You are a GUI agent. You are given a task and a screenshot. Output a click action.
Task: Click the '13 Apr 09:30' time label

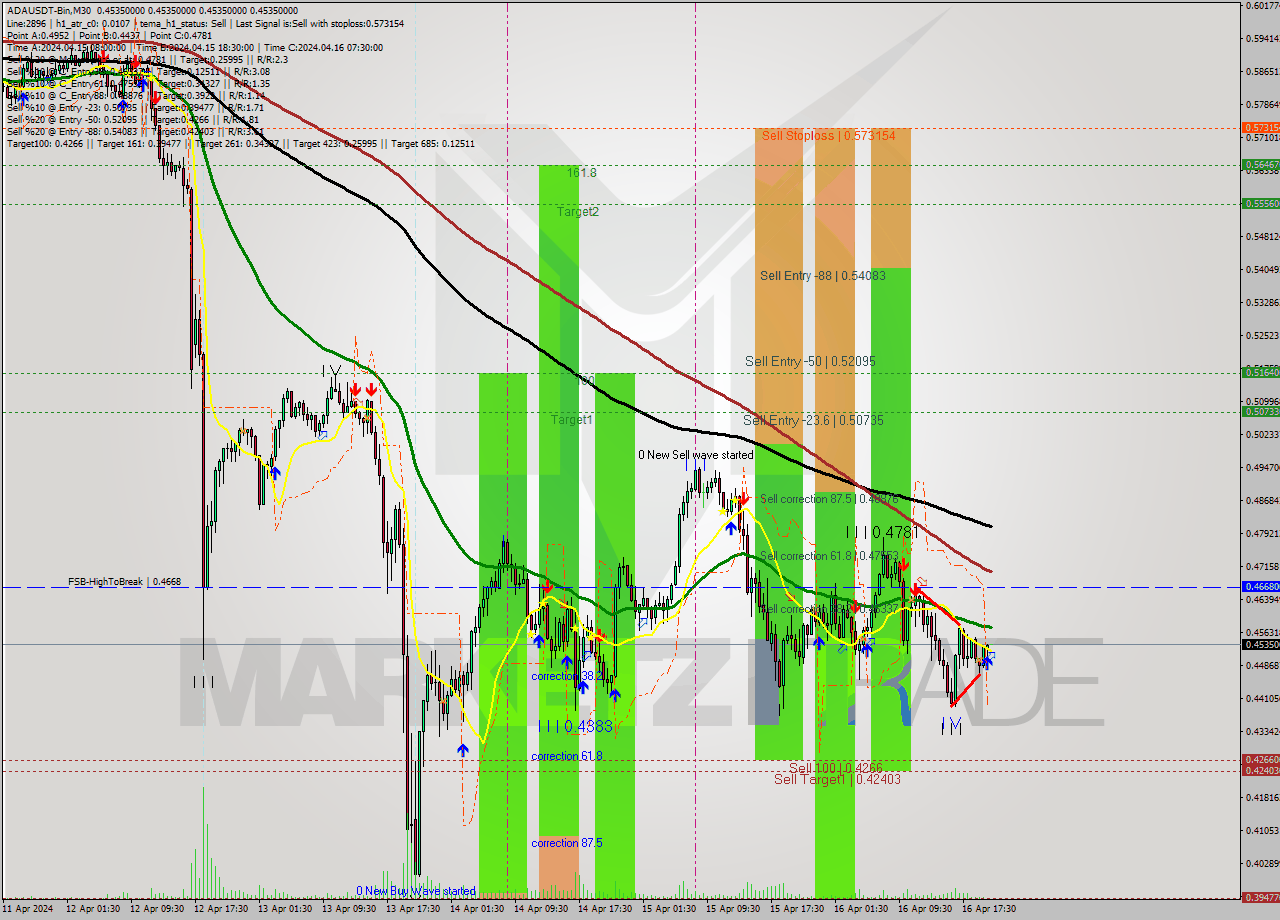pos(349,909)
